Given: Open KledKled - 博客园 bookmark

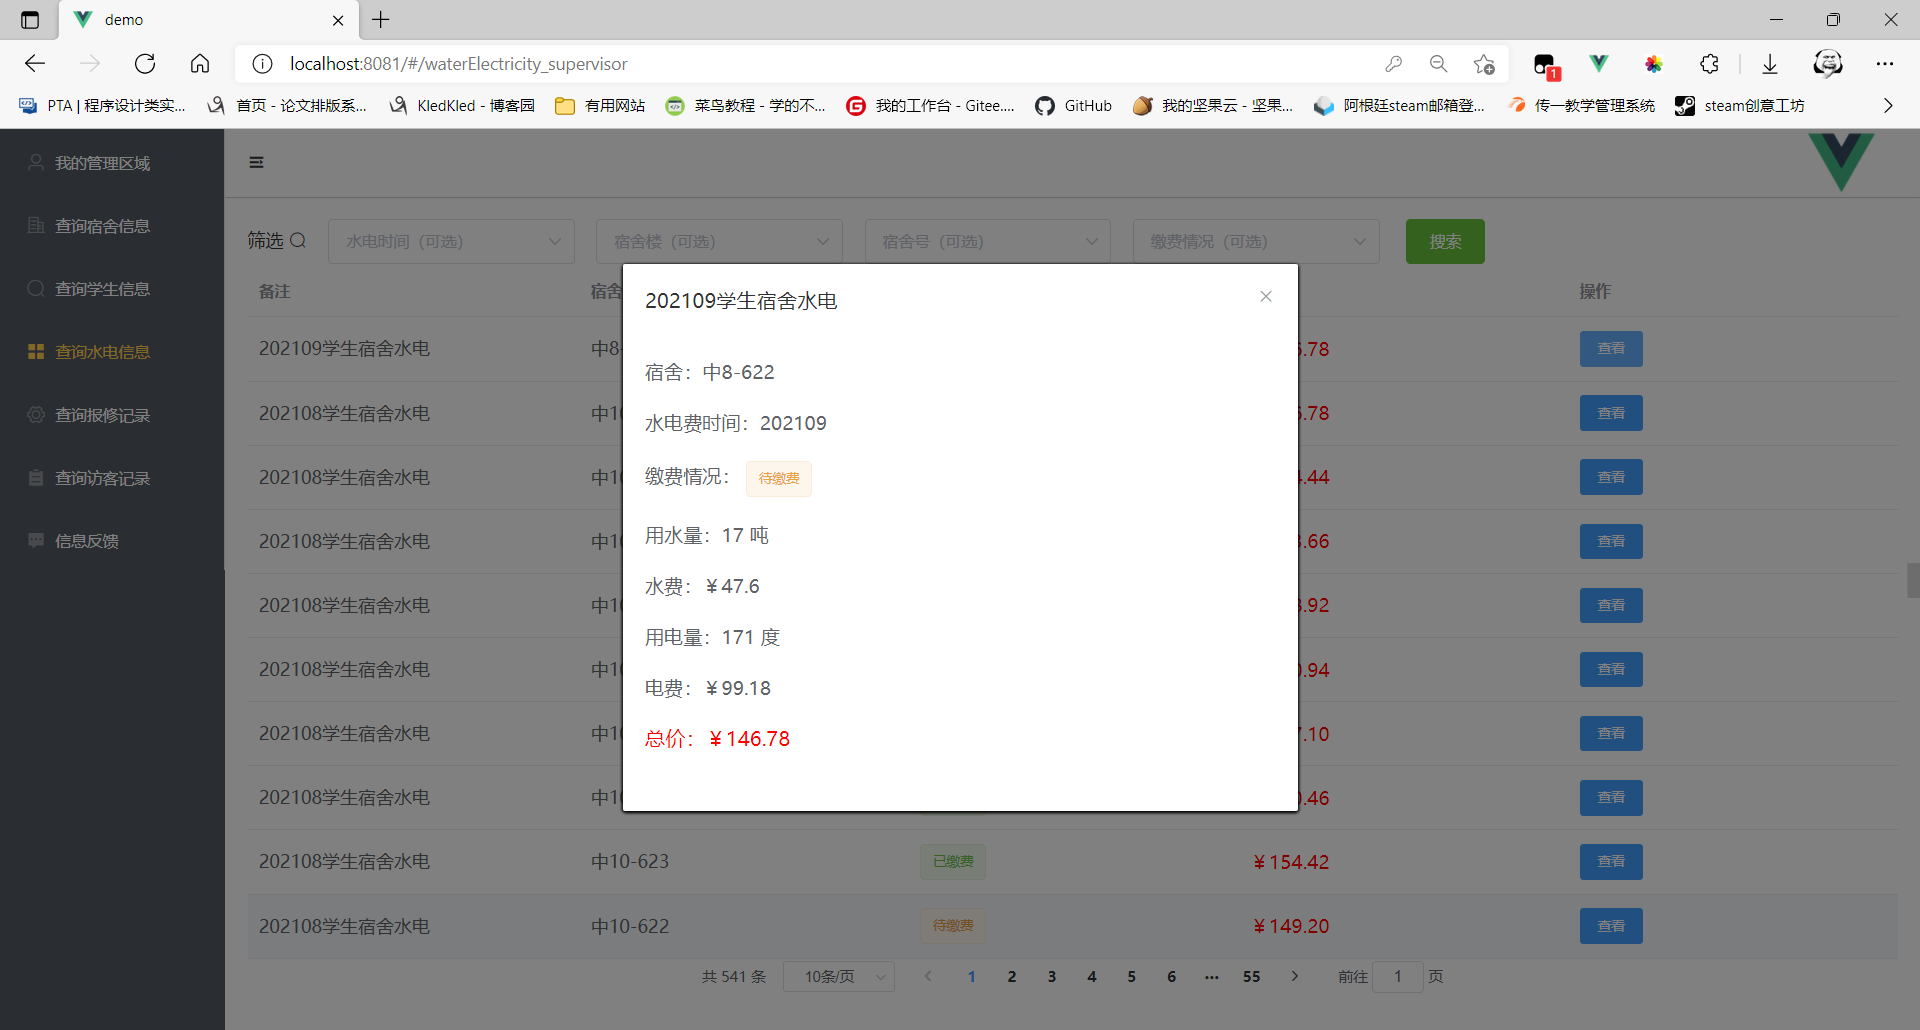Looking at the screenshot, I should 463,106.
